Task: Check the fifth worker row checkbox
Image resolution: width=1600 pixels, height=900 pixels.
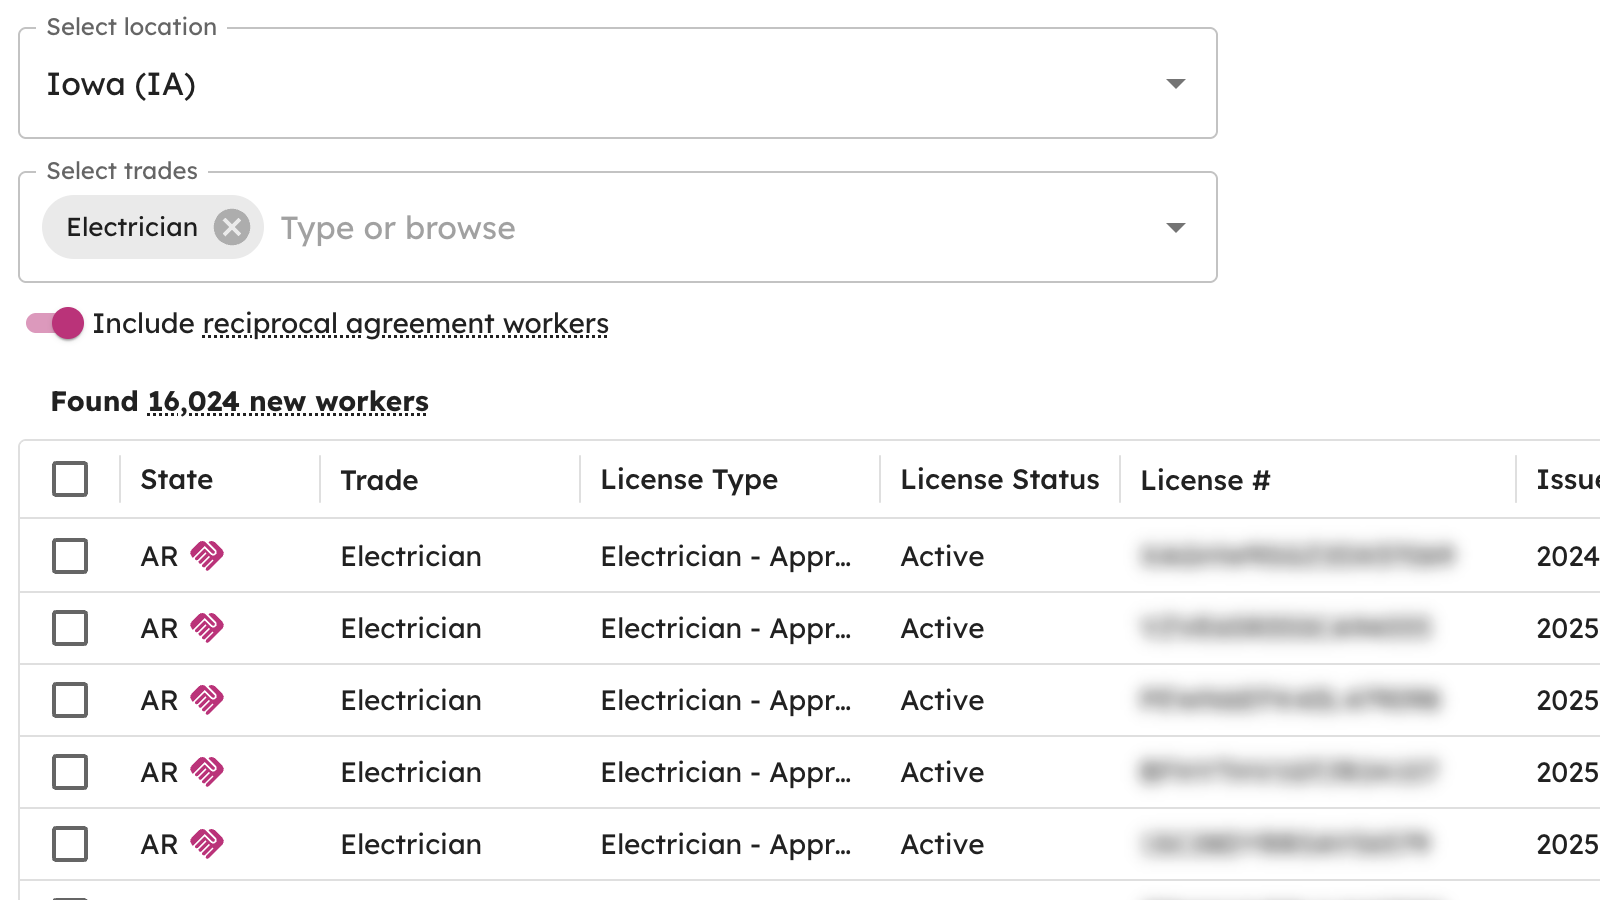Action: 70,844
